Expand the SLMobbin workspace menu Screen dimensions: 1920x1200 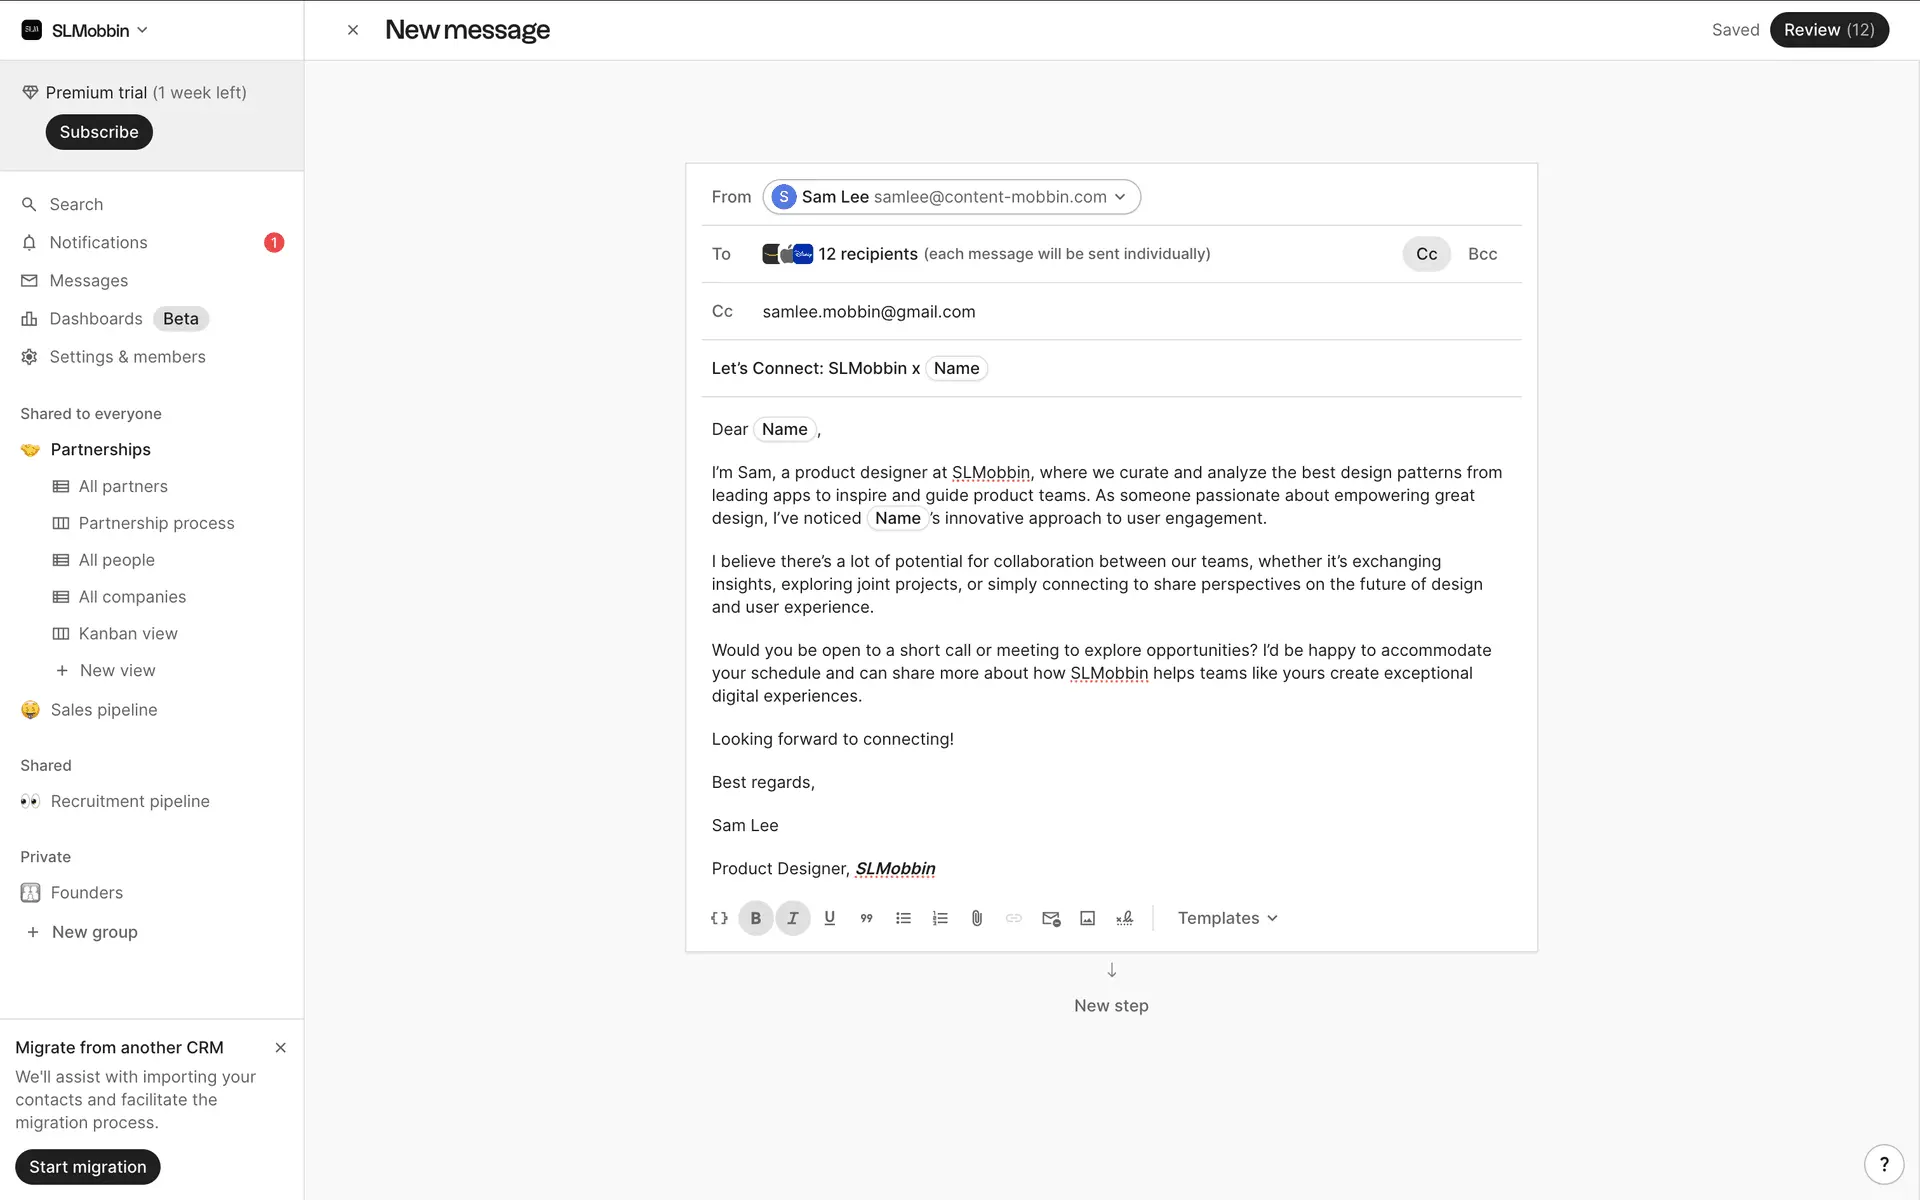click(86, 30)
